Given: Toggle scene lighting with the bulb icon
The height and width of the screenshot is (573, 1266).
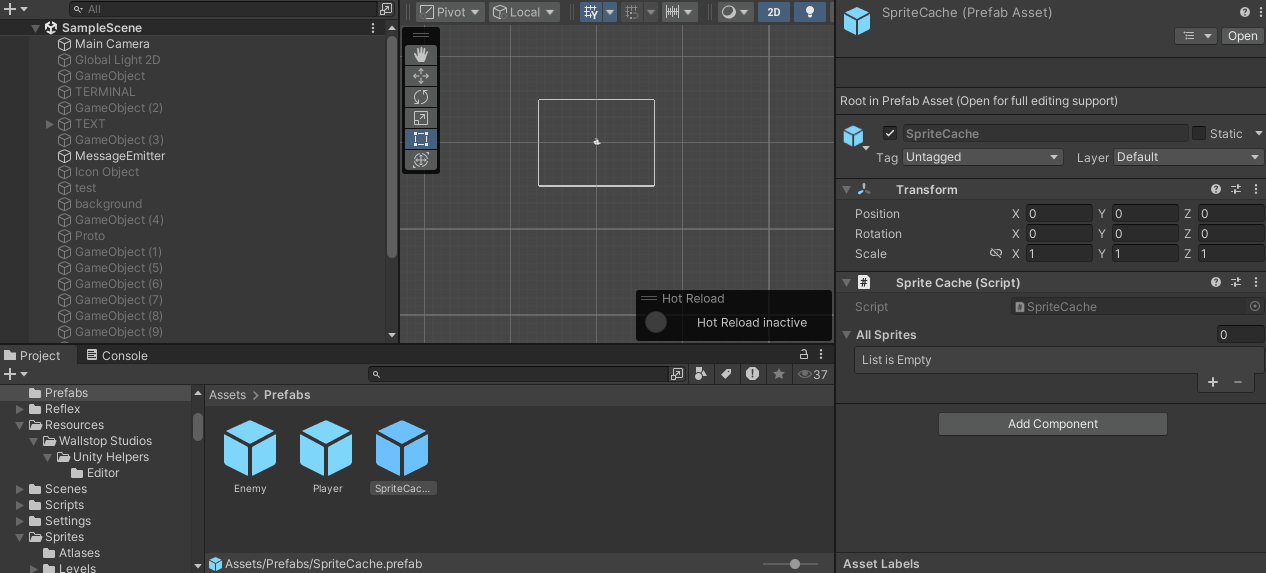Looking at the screenshot, I should pyautogui.click(x=810, y=12).
